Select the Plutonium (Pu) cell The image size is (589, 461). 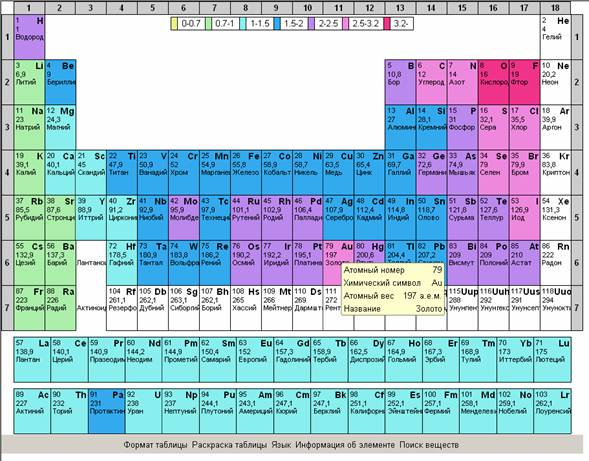pos(218,411)
